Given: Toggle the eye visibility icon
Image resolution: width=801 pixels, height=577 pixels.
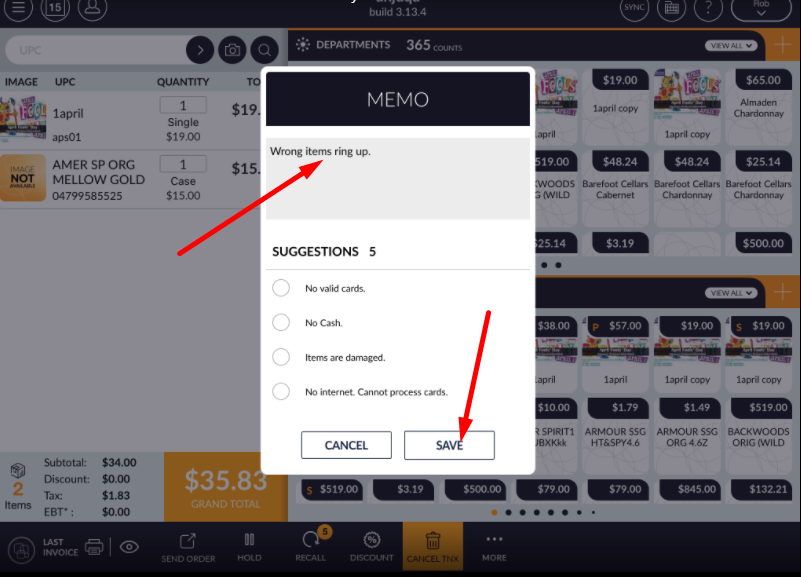Looking at the screenshot, I should click(x=129, y=547).
